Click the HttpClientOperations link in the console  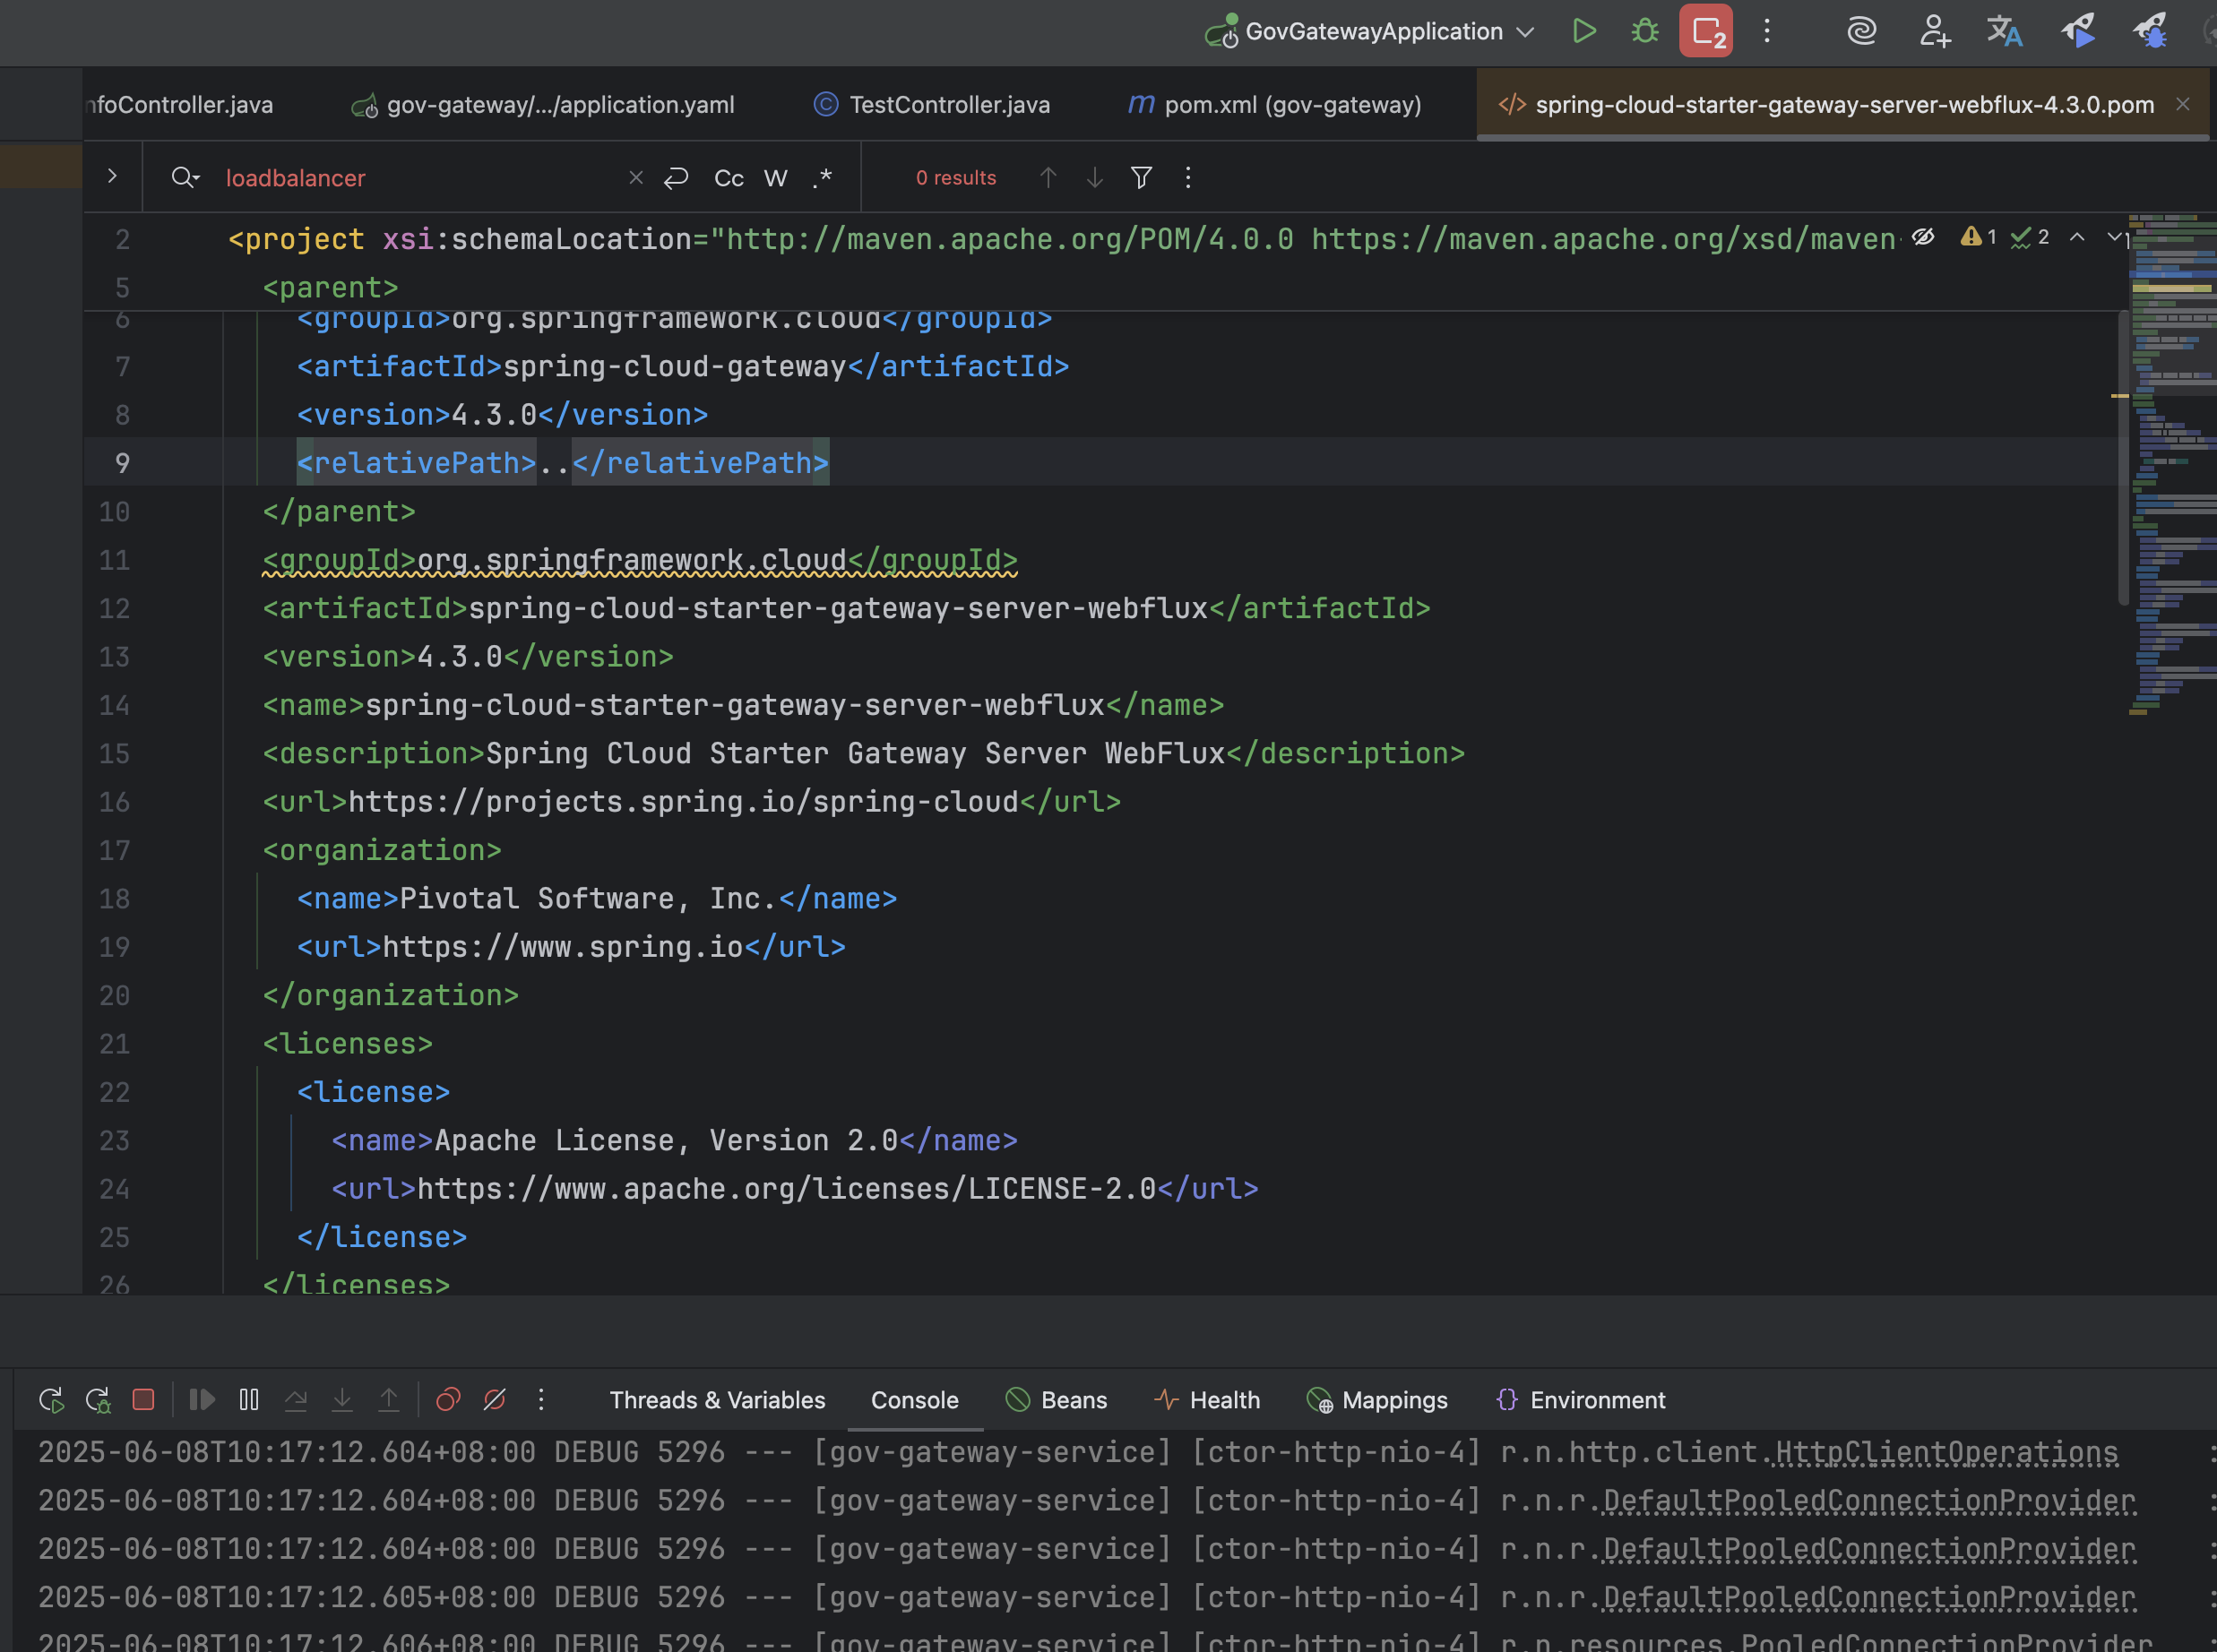tap(1946, 1452)
